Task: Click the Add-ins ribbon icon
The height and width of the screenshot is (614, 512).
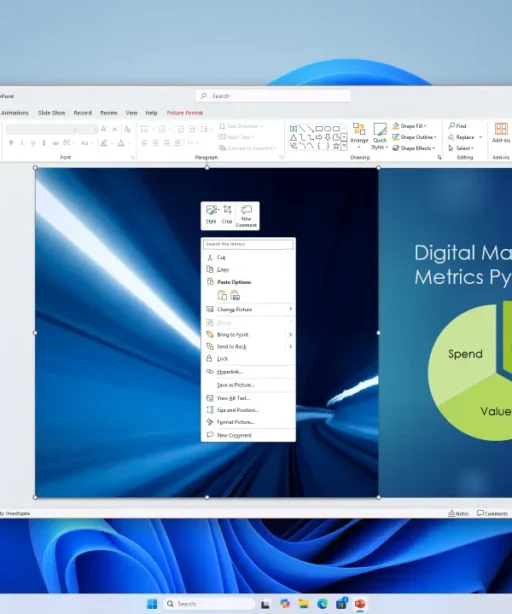Action: (x=501, y=133)
